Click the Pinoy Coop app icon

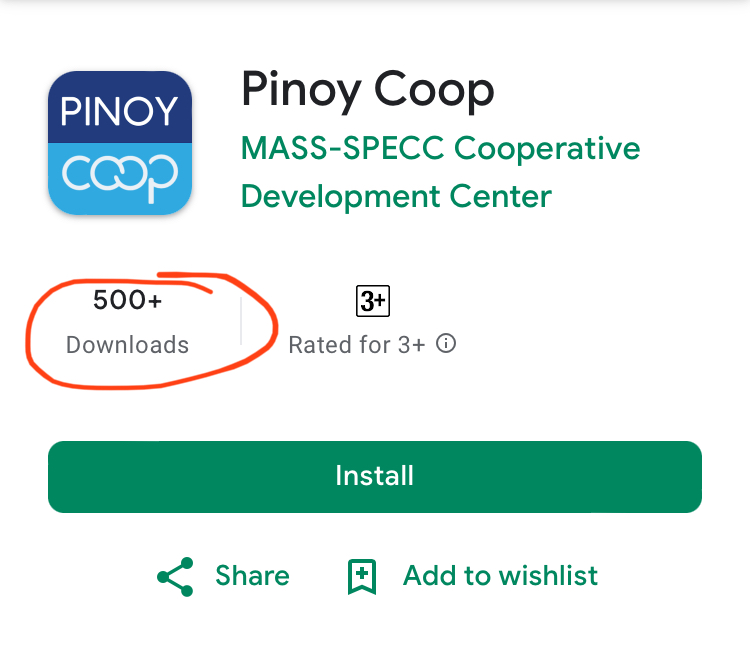point(120,143)
